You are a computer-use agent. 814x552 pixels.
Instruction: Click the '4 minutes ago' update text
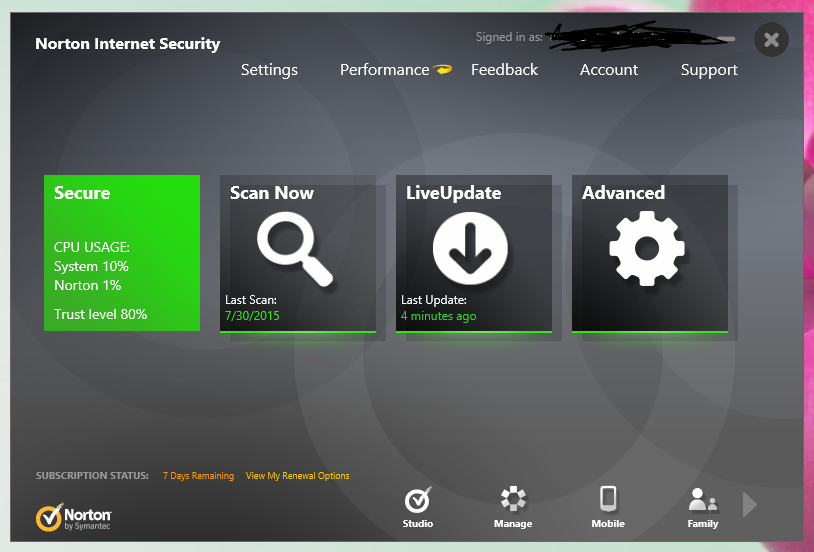pos(439,316)
